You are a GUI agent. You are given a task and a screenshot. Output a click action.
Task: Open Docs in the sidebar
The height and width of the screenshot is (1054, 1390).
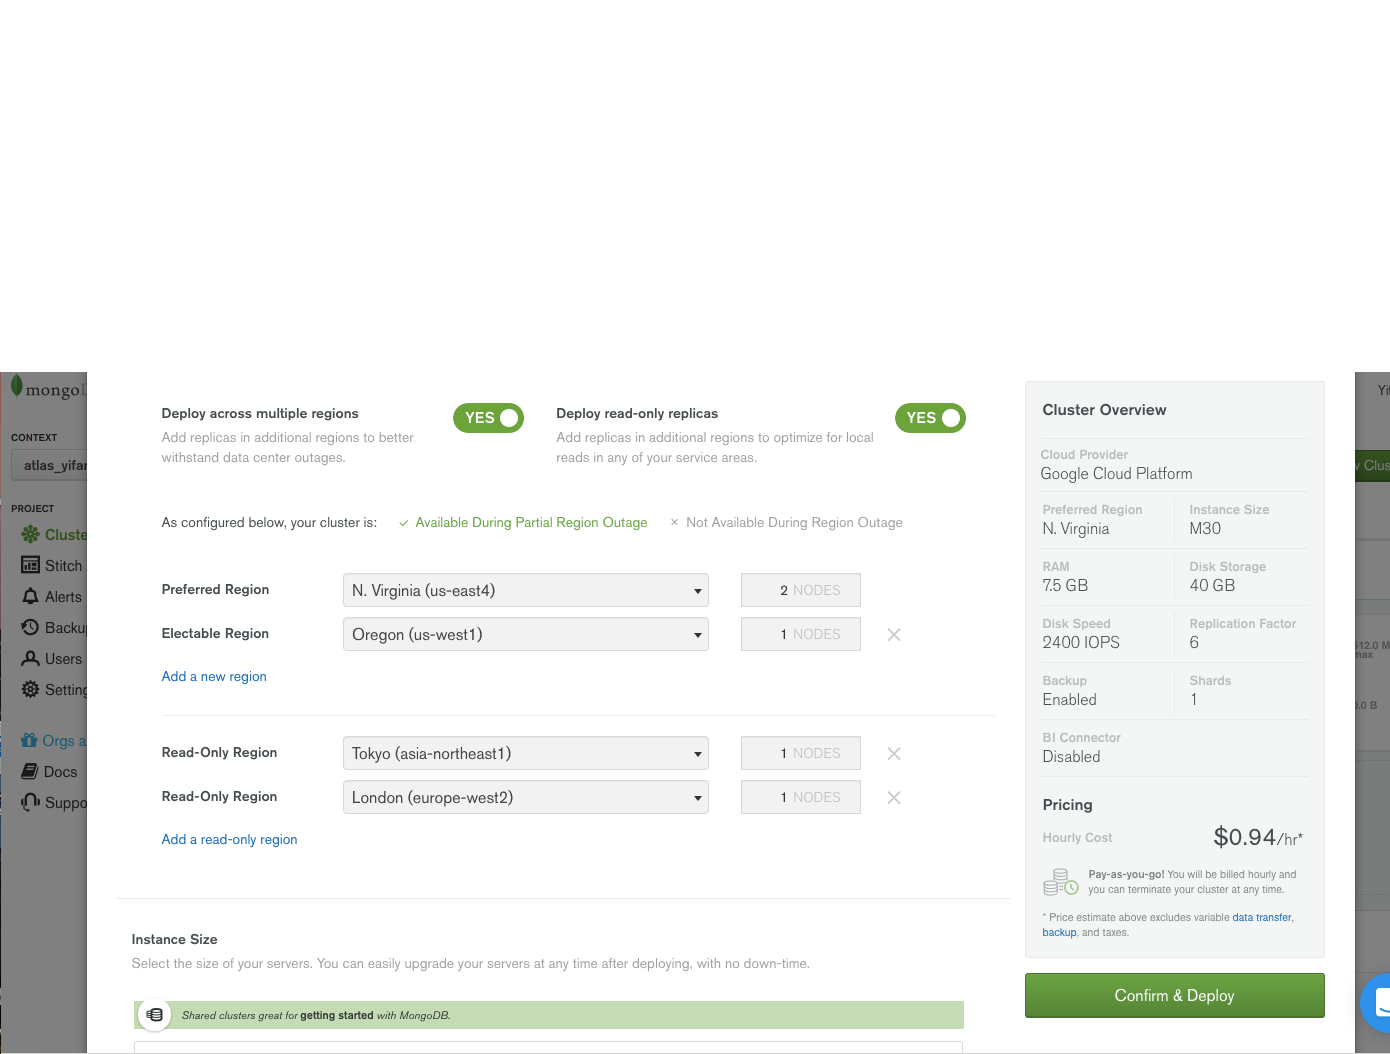click(60, 771)
